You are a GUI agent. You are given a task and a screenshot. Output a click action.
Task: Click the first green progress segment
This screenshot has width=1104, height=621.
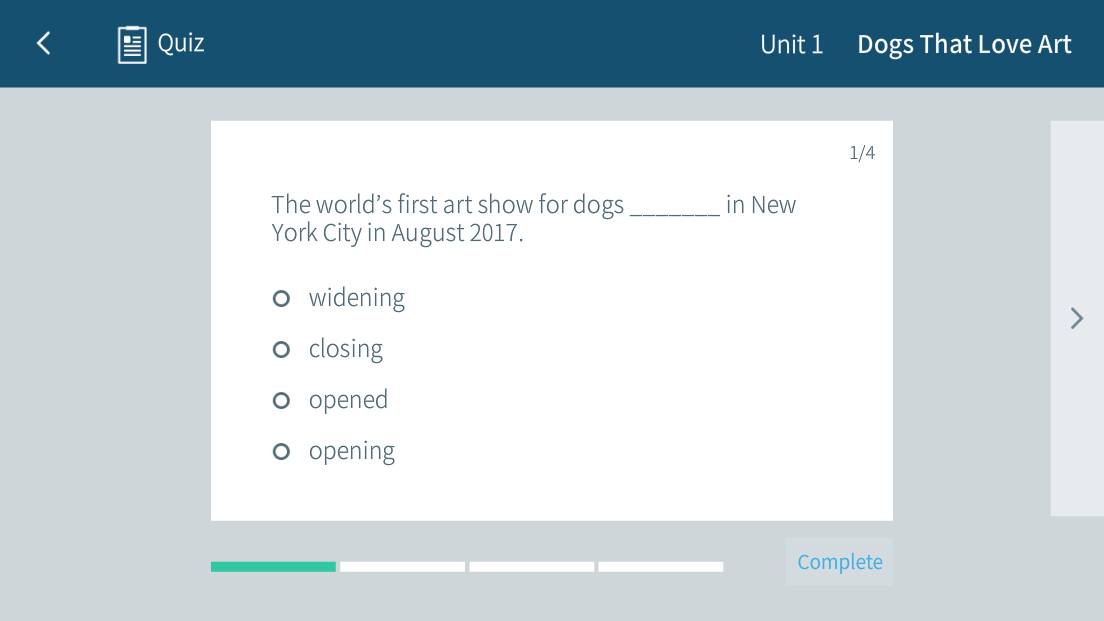273,567
